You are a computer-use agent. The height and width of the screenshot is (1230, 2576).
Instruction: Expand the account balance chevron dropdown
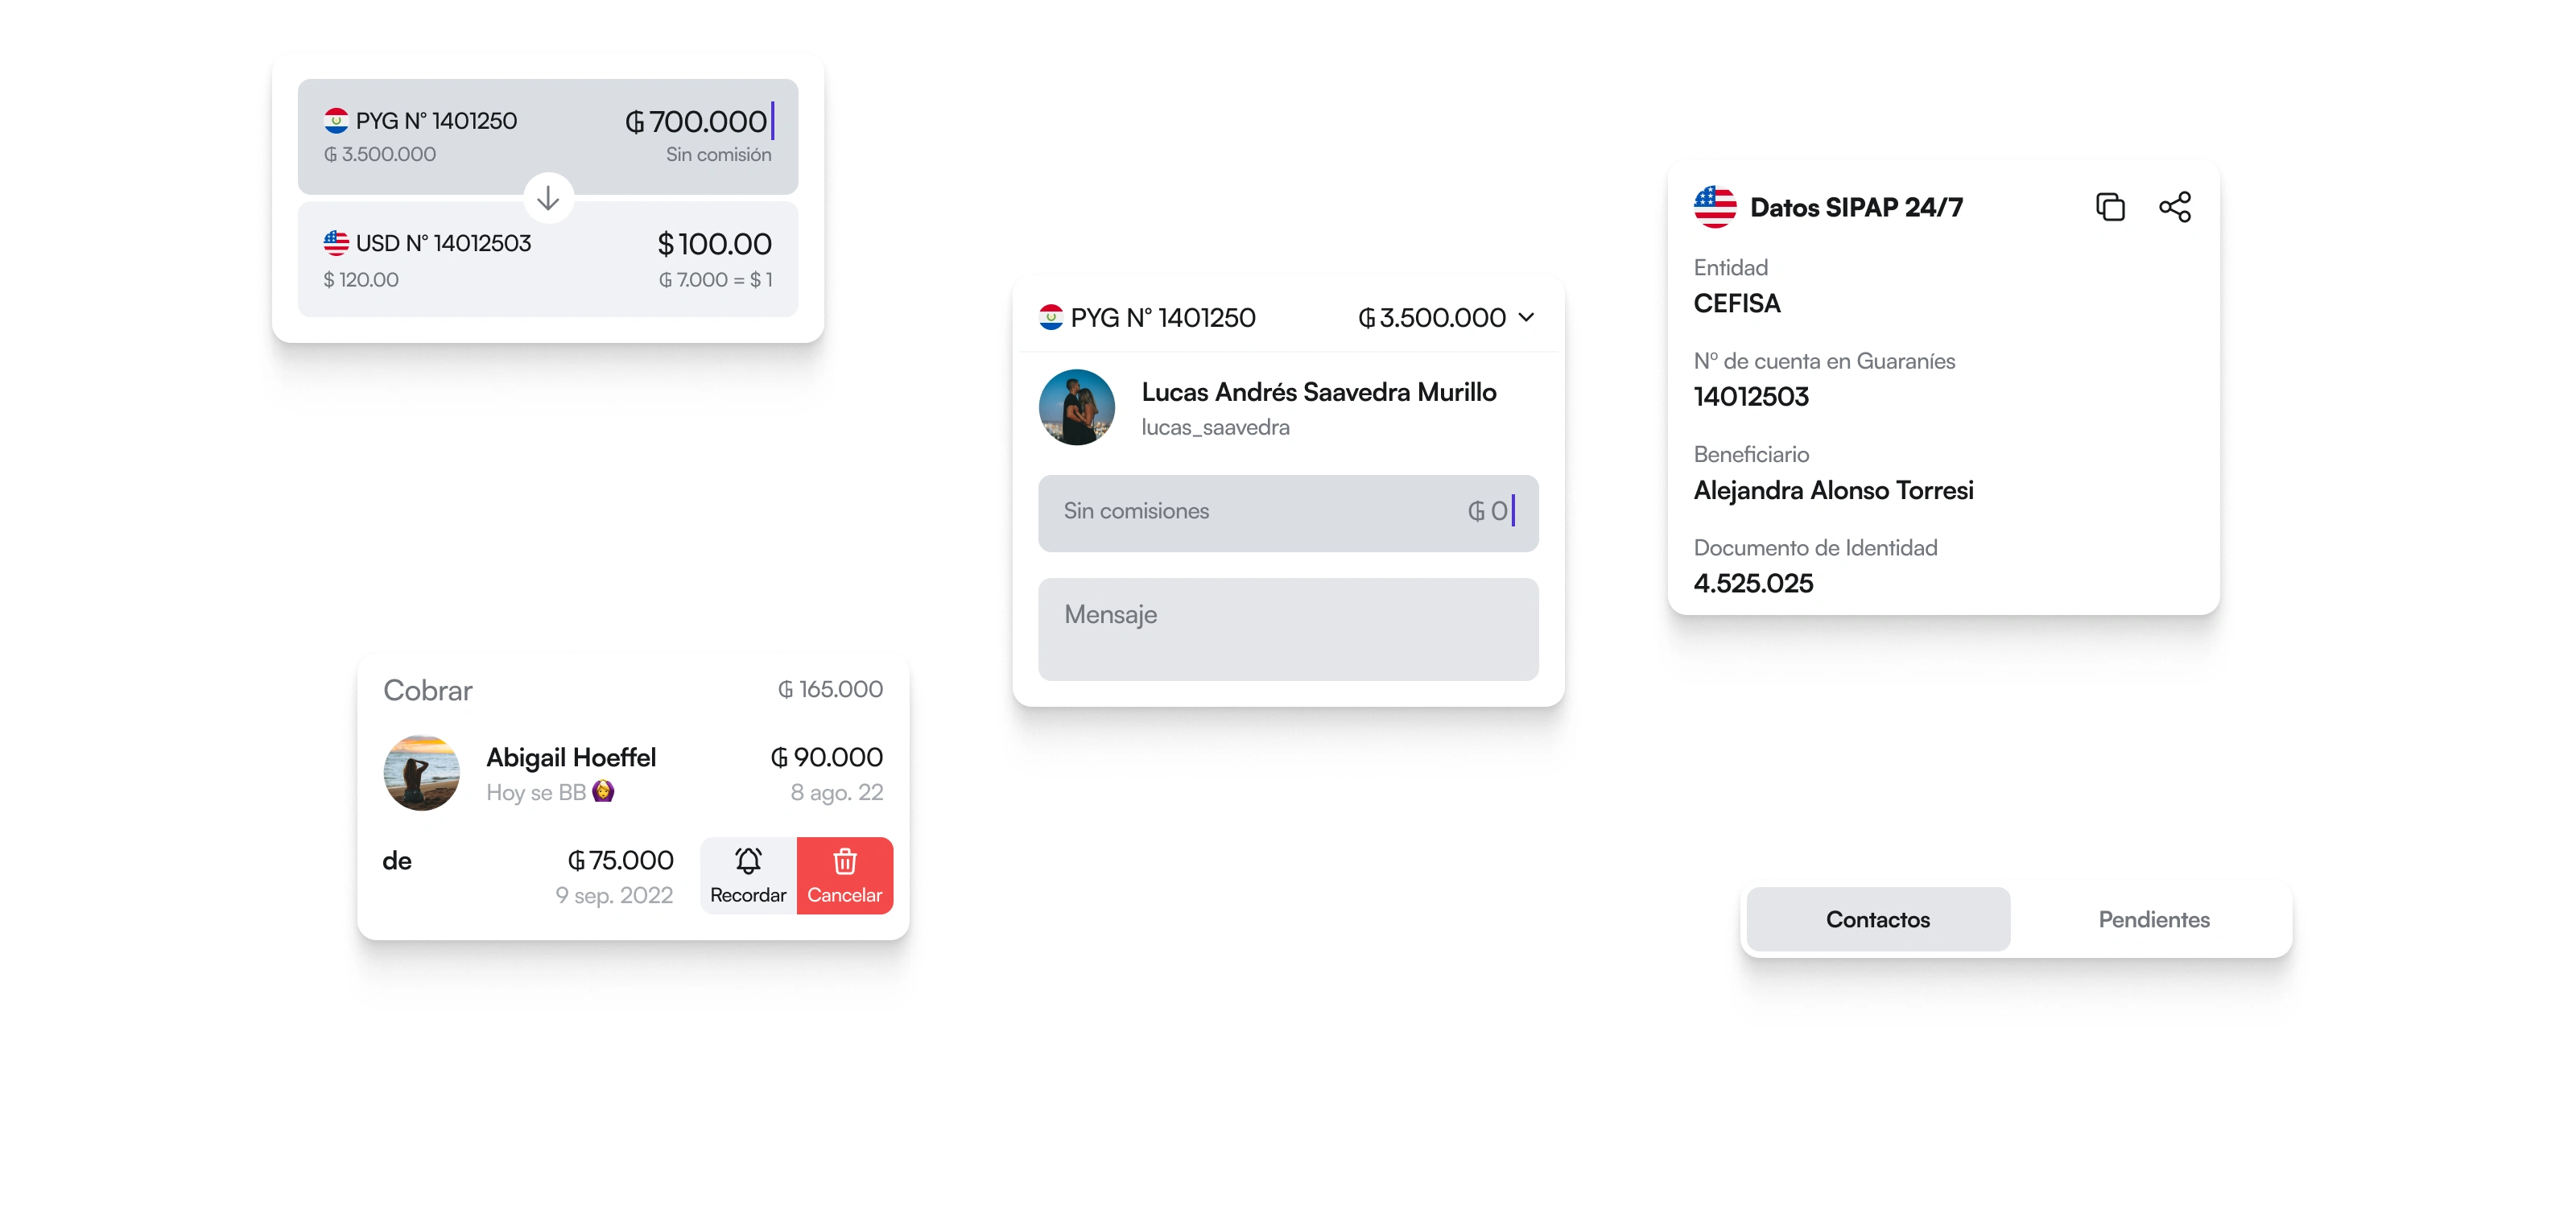coord(1526,317)
